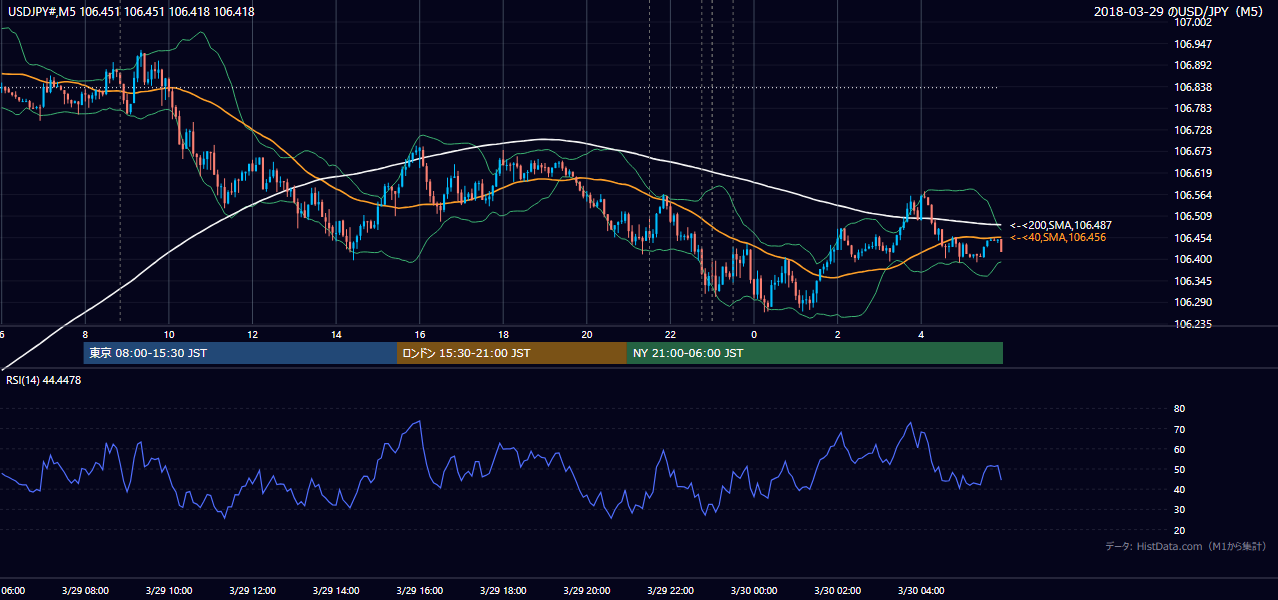This screenshot has height=600, width=1278.
Task: Click hour label 12 above the session bars
Action: [x=252, y=335]
